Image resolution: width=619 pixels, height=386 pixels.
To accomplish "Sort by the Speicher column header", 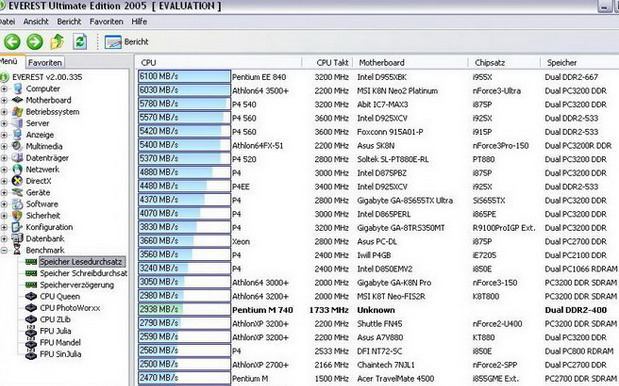I will click(x=580, y=63).
